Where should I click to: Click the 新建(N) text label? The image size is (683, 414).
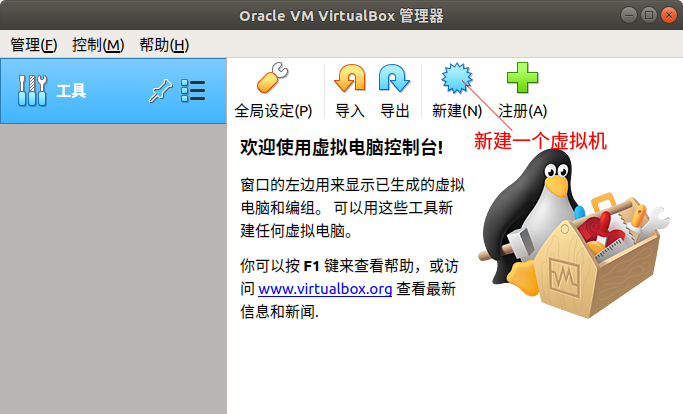click(457, 111)
